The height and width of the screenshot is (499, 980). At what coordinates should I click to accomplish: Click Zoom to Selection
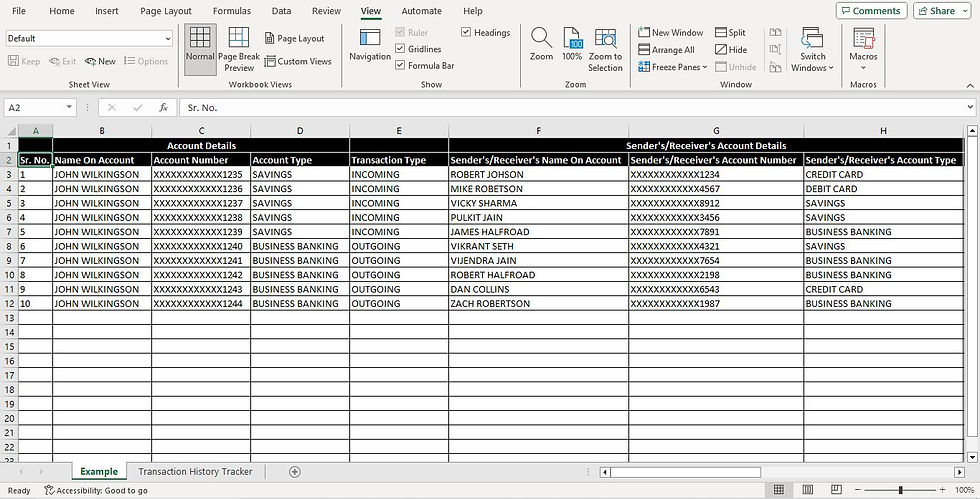[605, 49]
